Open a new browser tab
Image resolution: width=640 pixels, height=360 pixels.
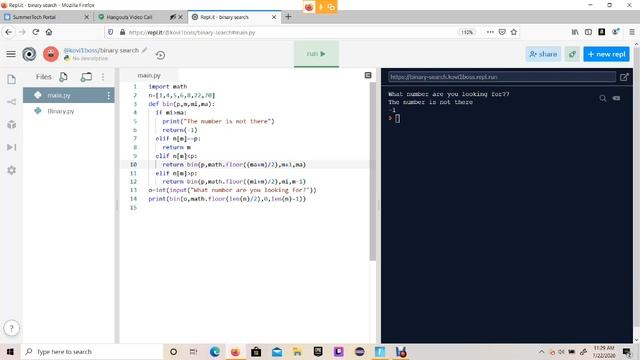(288, 17)
